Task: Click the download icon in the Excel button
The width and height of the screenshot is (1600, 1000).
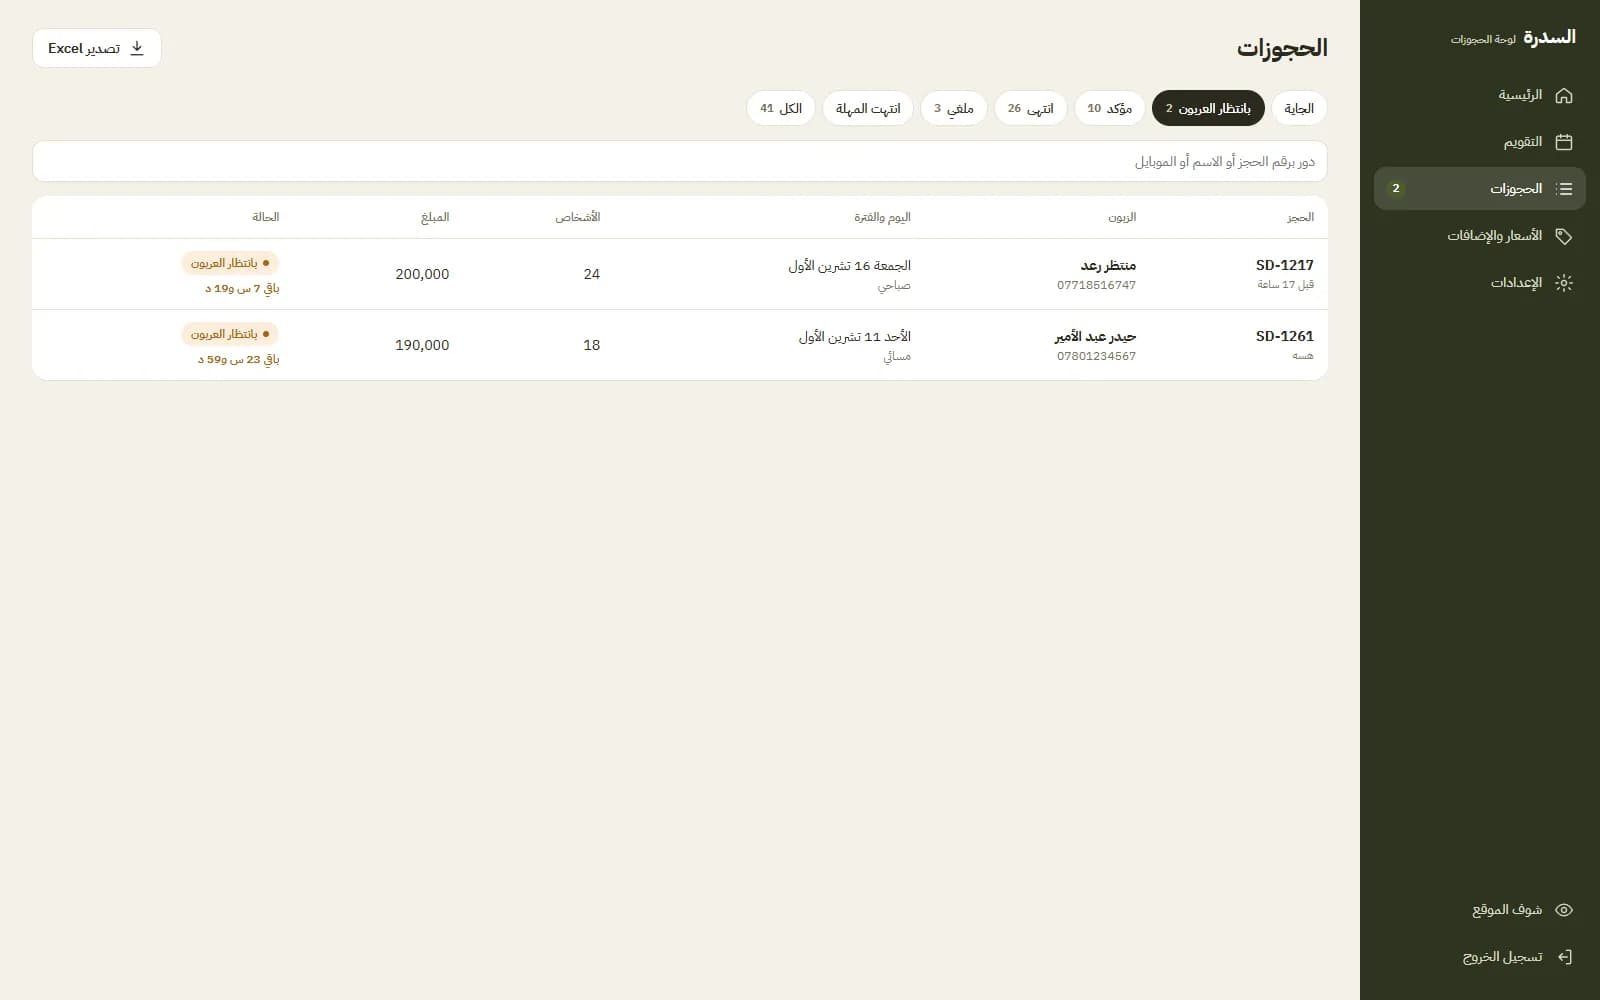Action: [137, 48]
